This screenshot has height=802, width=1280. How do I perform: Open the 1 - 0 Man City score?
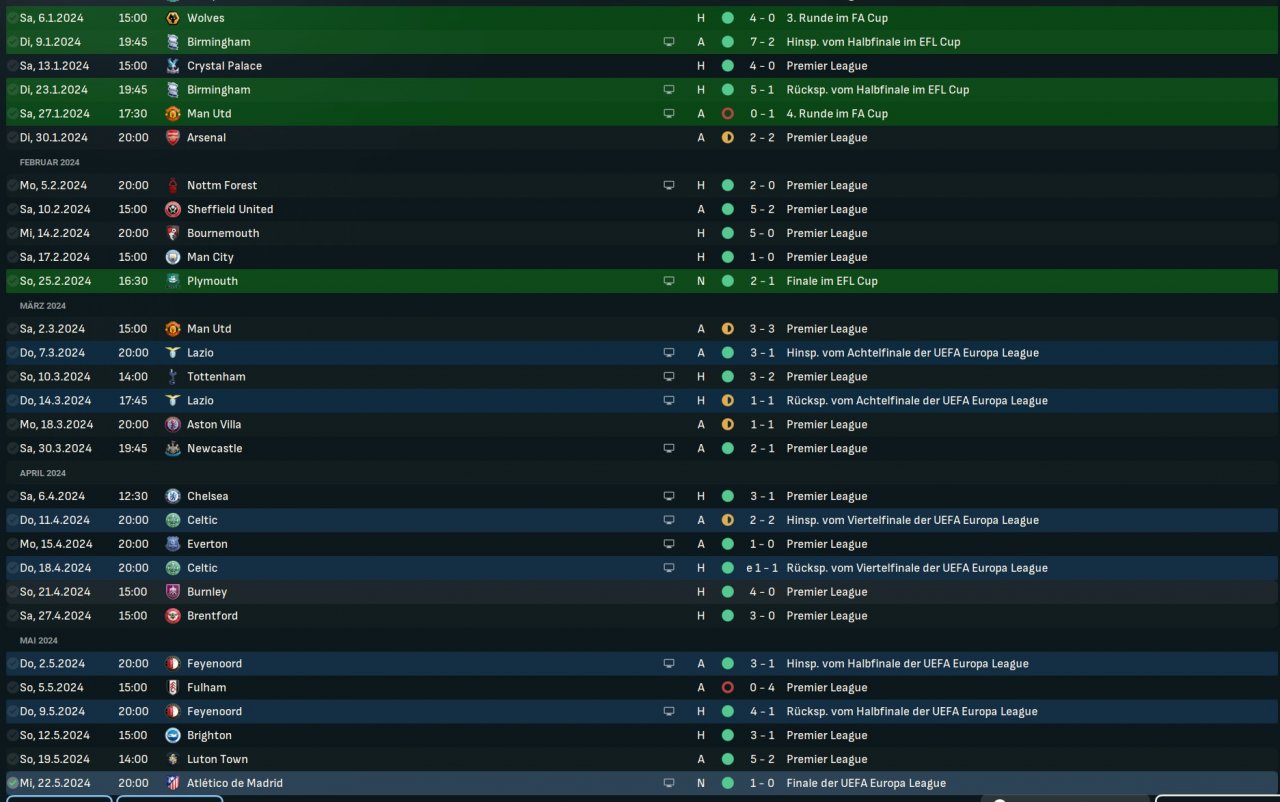tap(762, 257)
